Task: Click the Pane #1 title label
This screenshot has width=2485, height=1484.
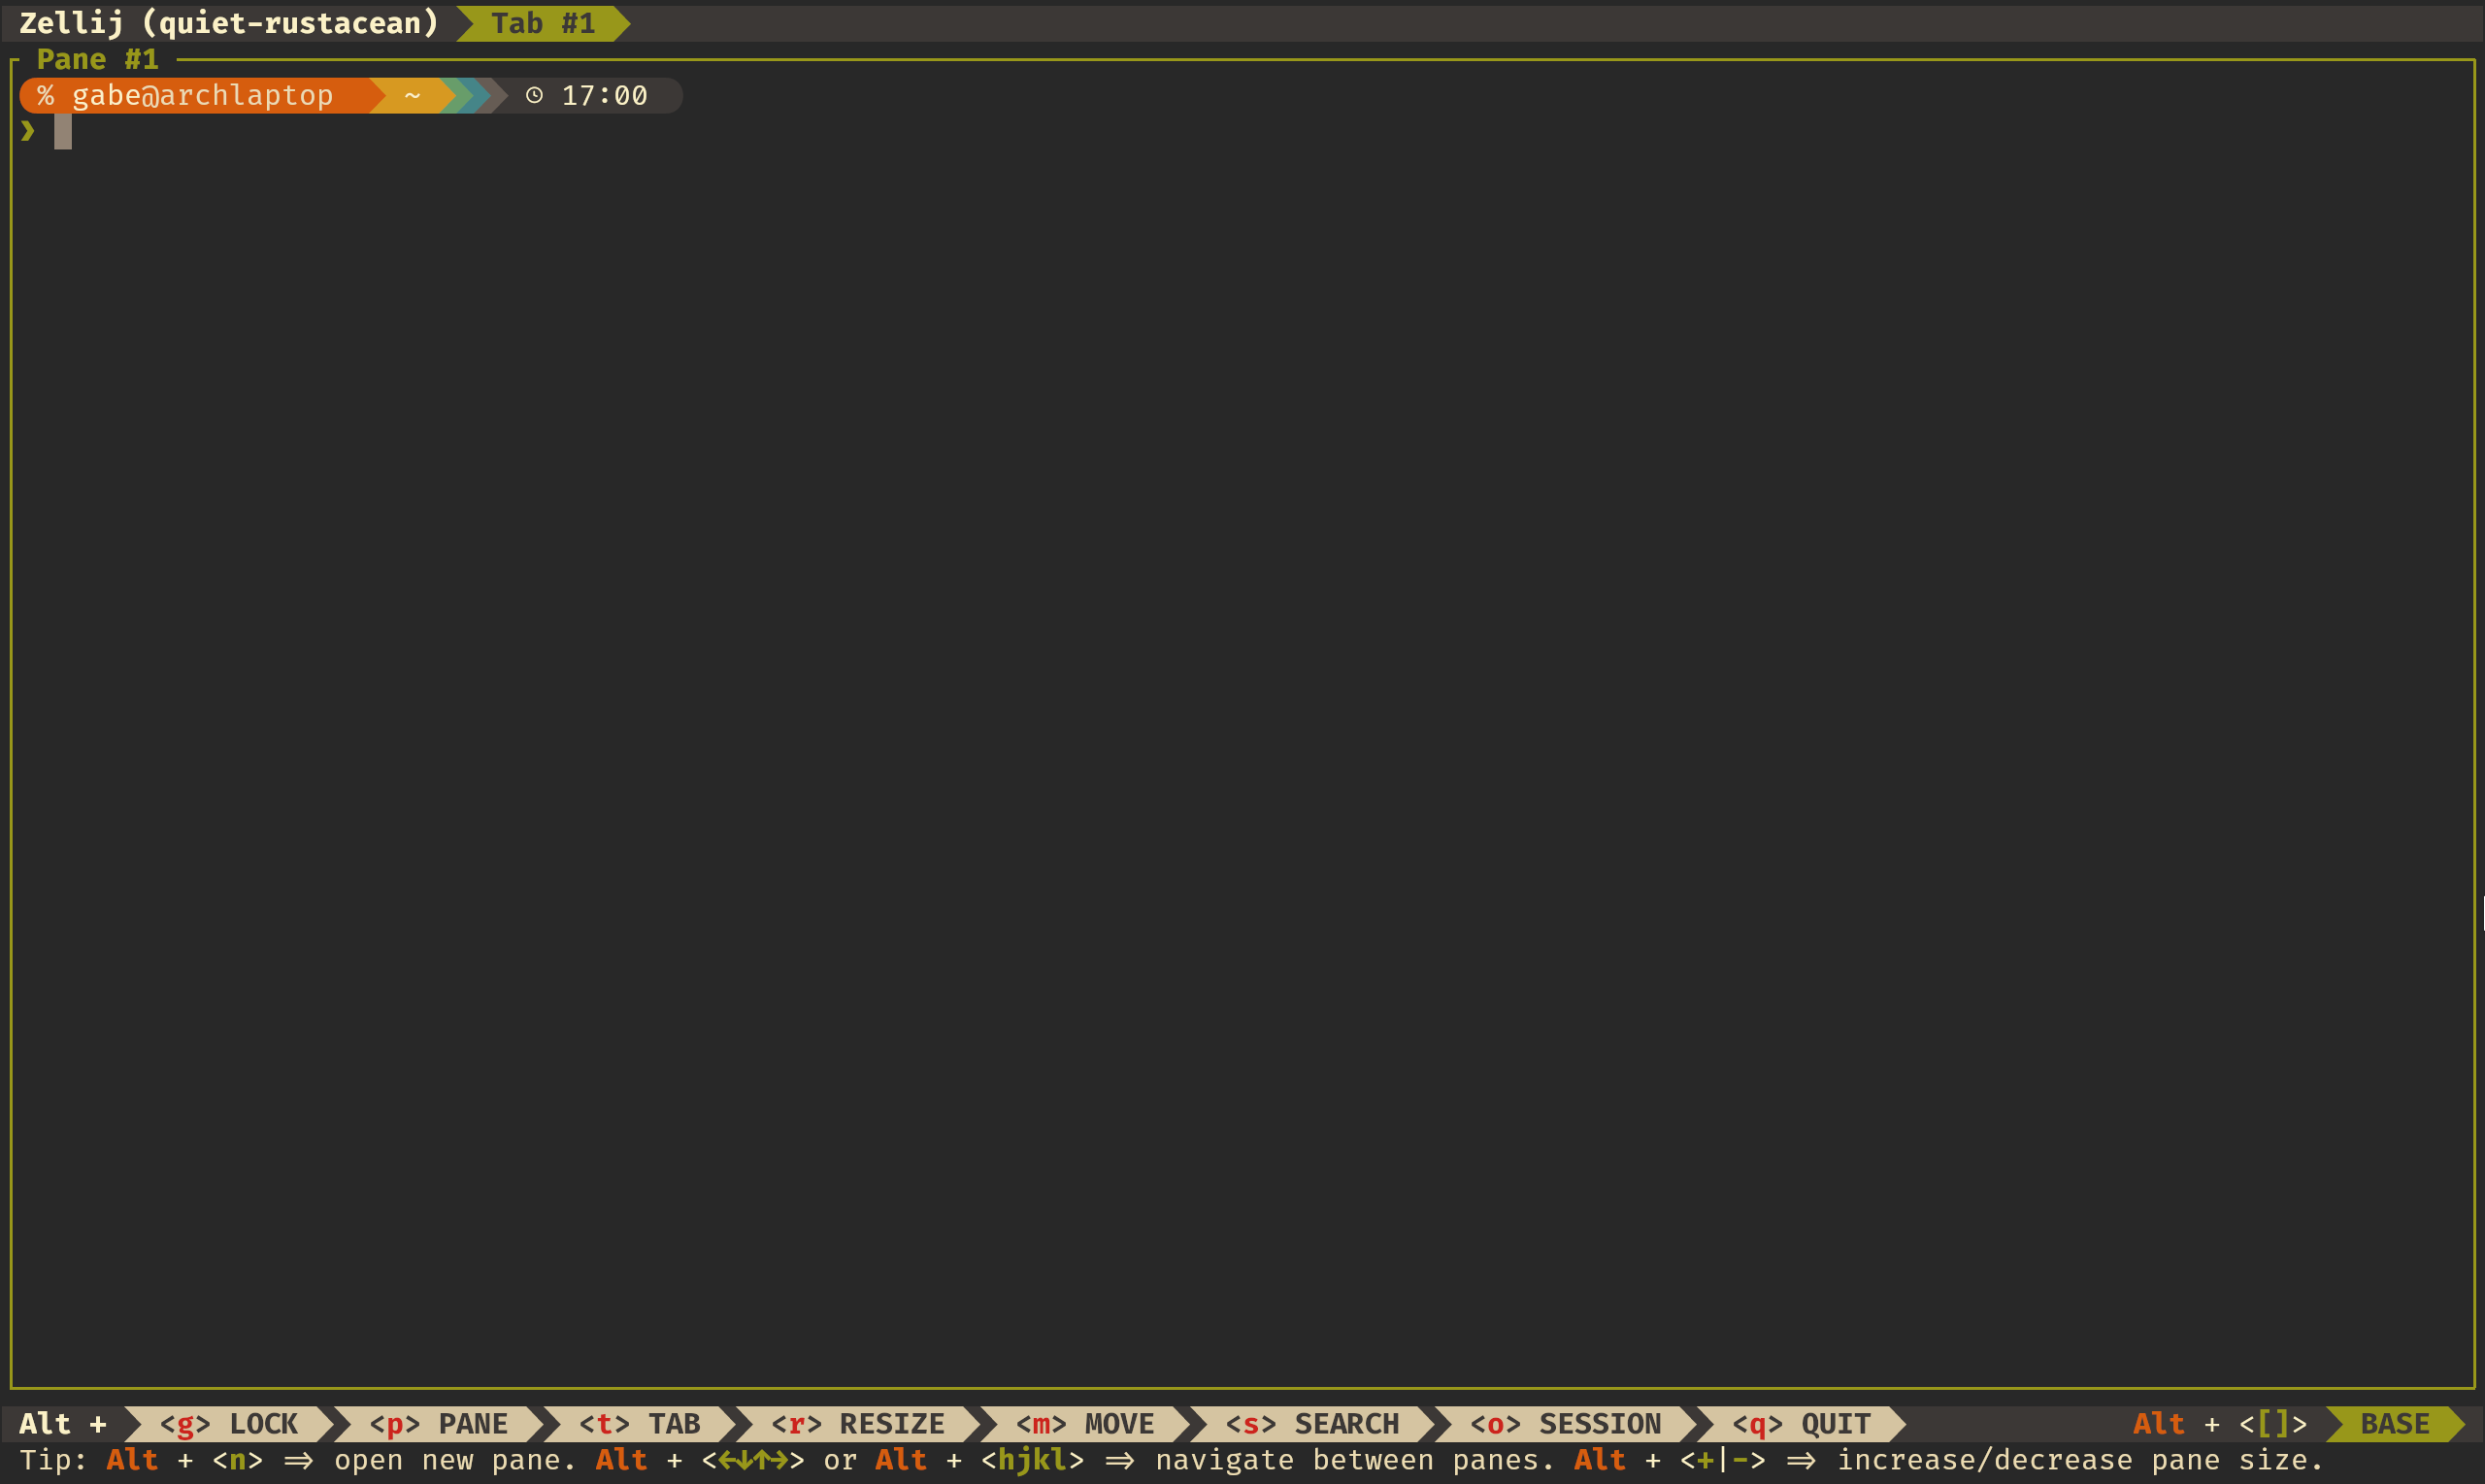Action: [x=97, y=59]
